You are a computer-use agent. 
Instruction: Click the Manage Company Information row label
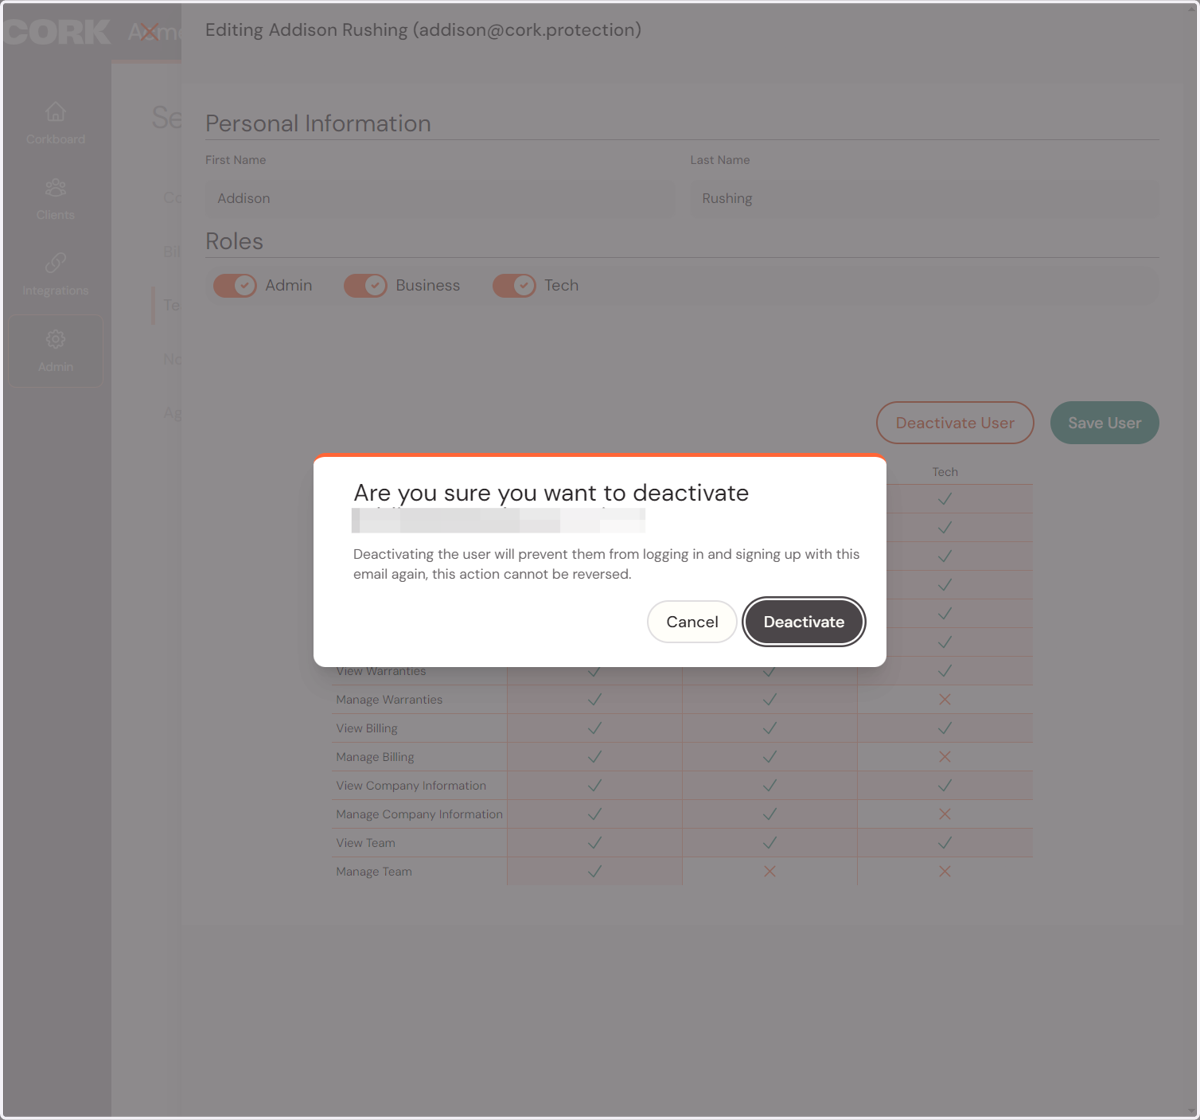[x=419, y=814]
